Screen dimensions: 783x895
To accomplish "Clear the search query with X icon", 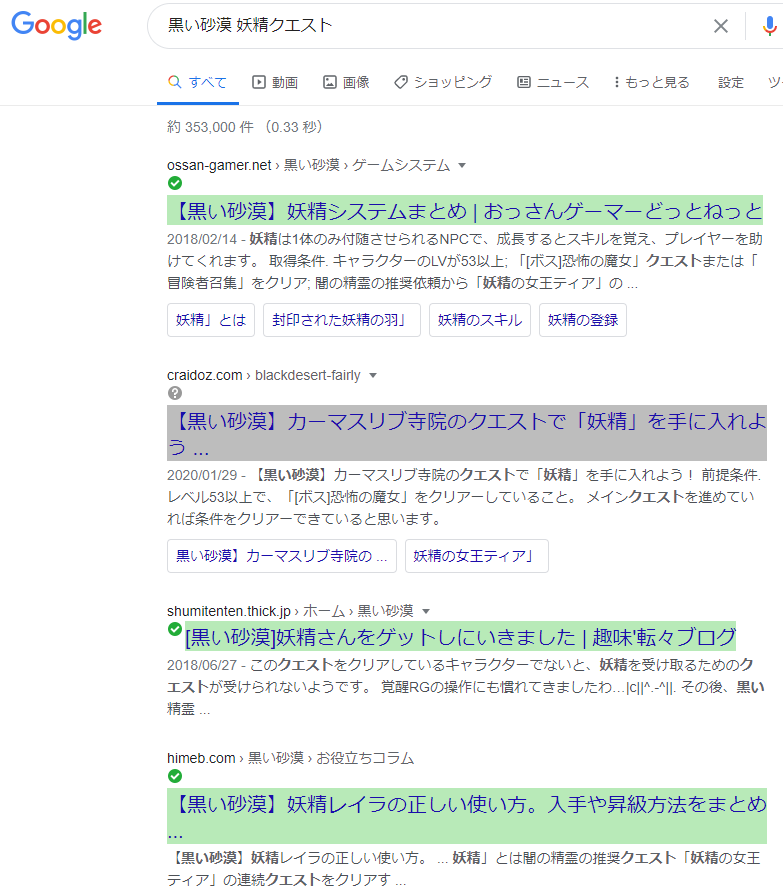I will [720, 26].
